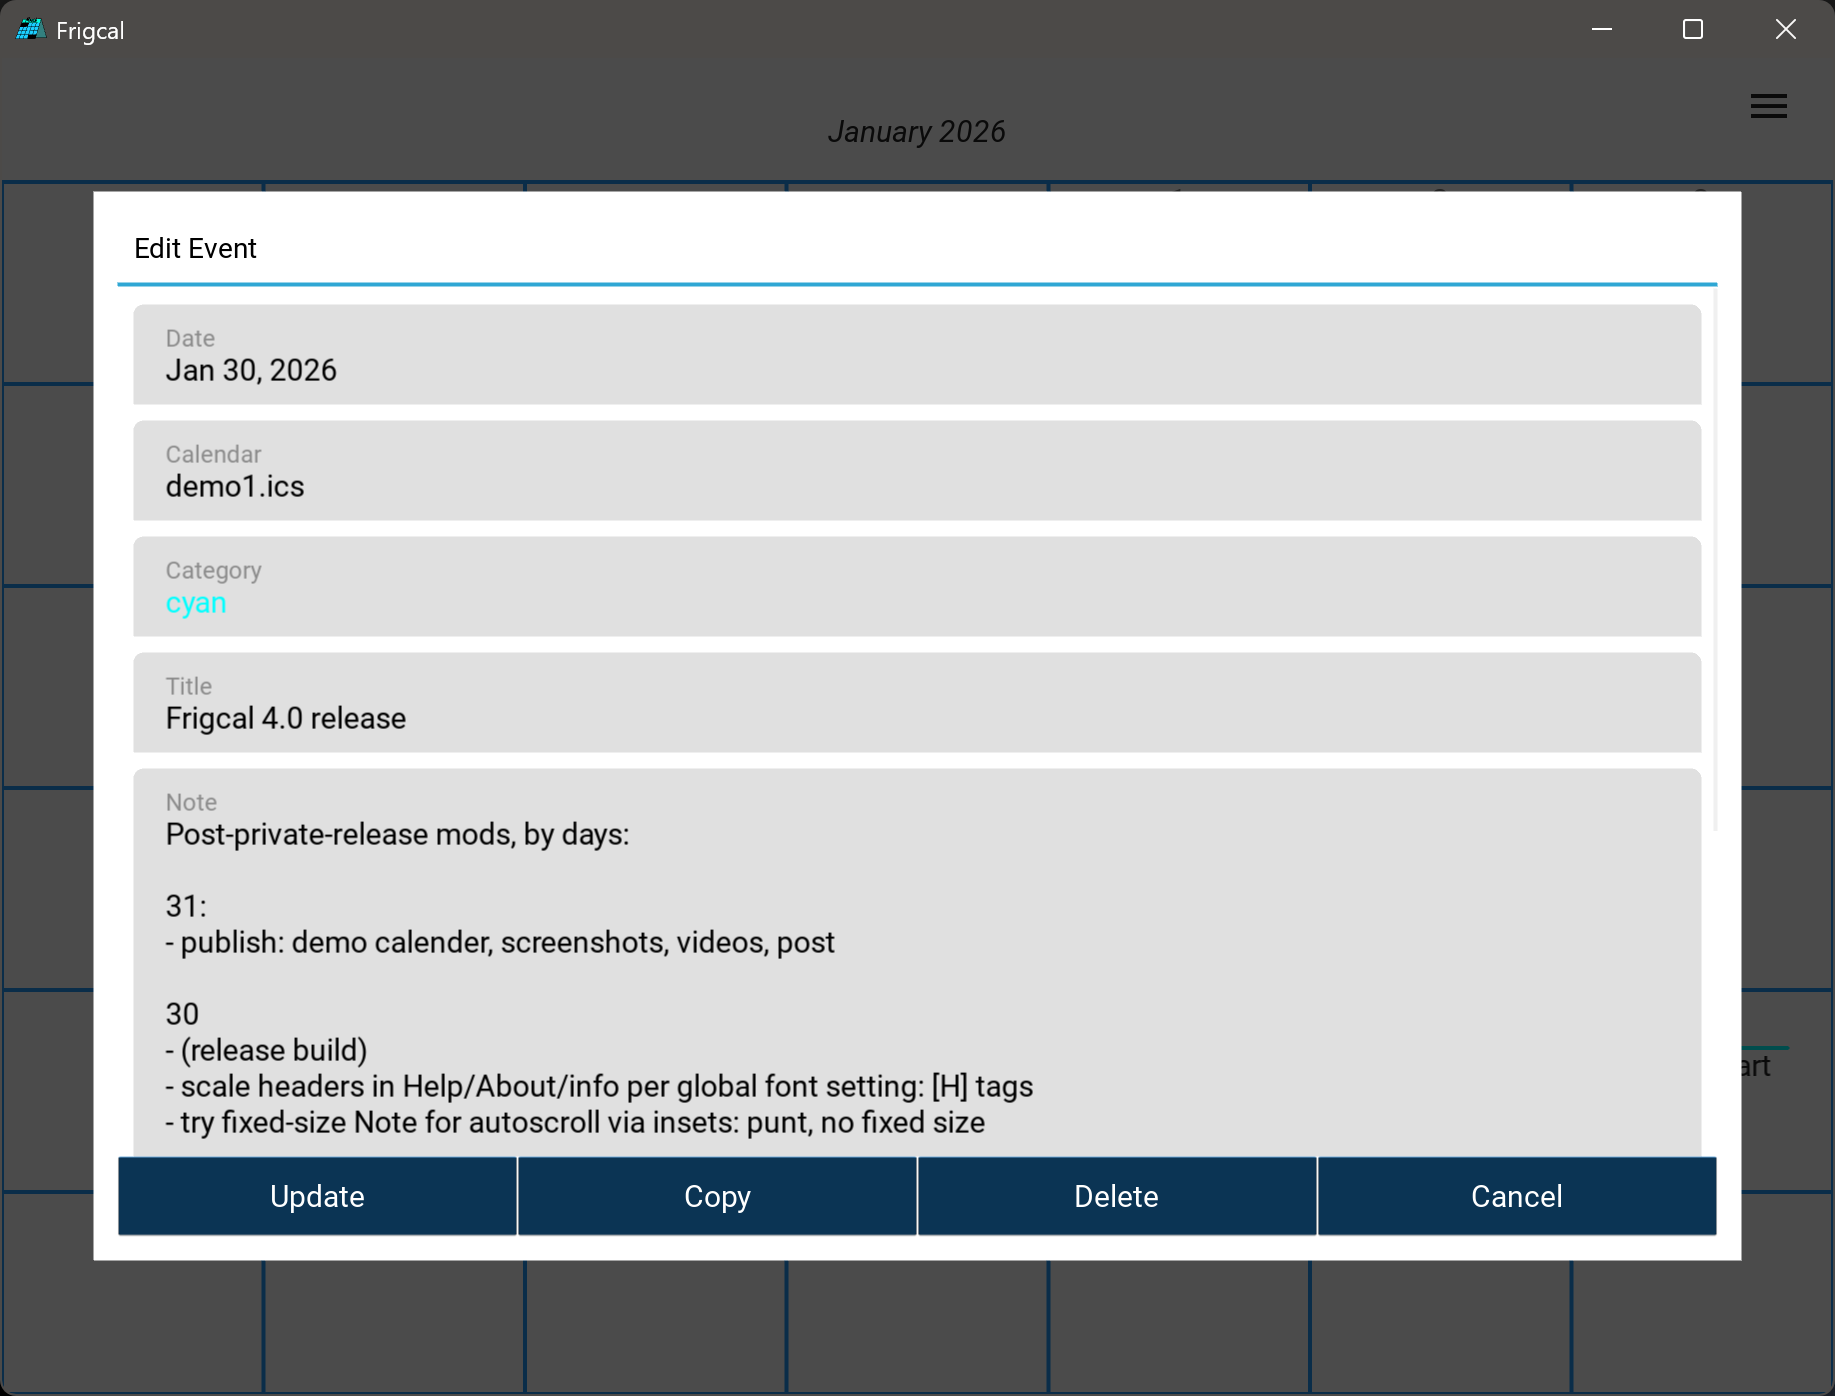Click the partially hidden event ending in 'art'
The width and height of the screenshot is (1835, 1396).
pyautogui.click(x=1757, y=1066)
